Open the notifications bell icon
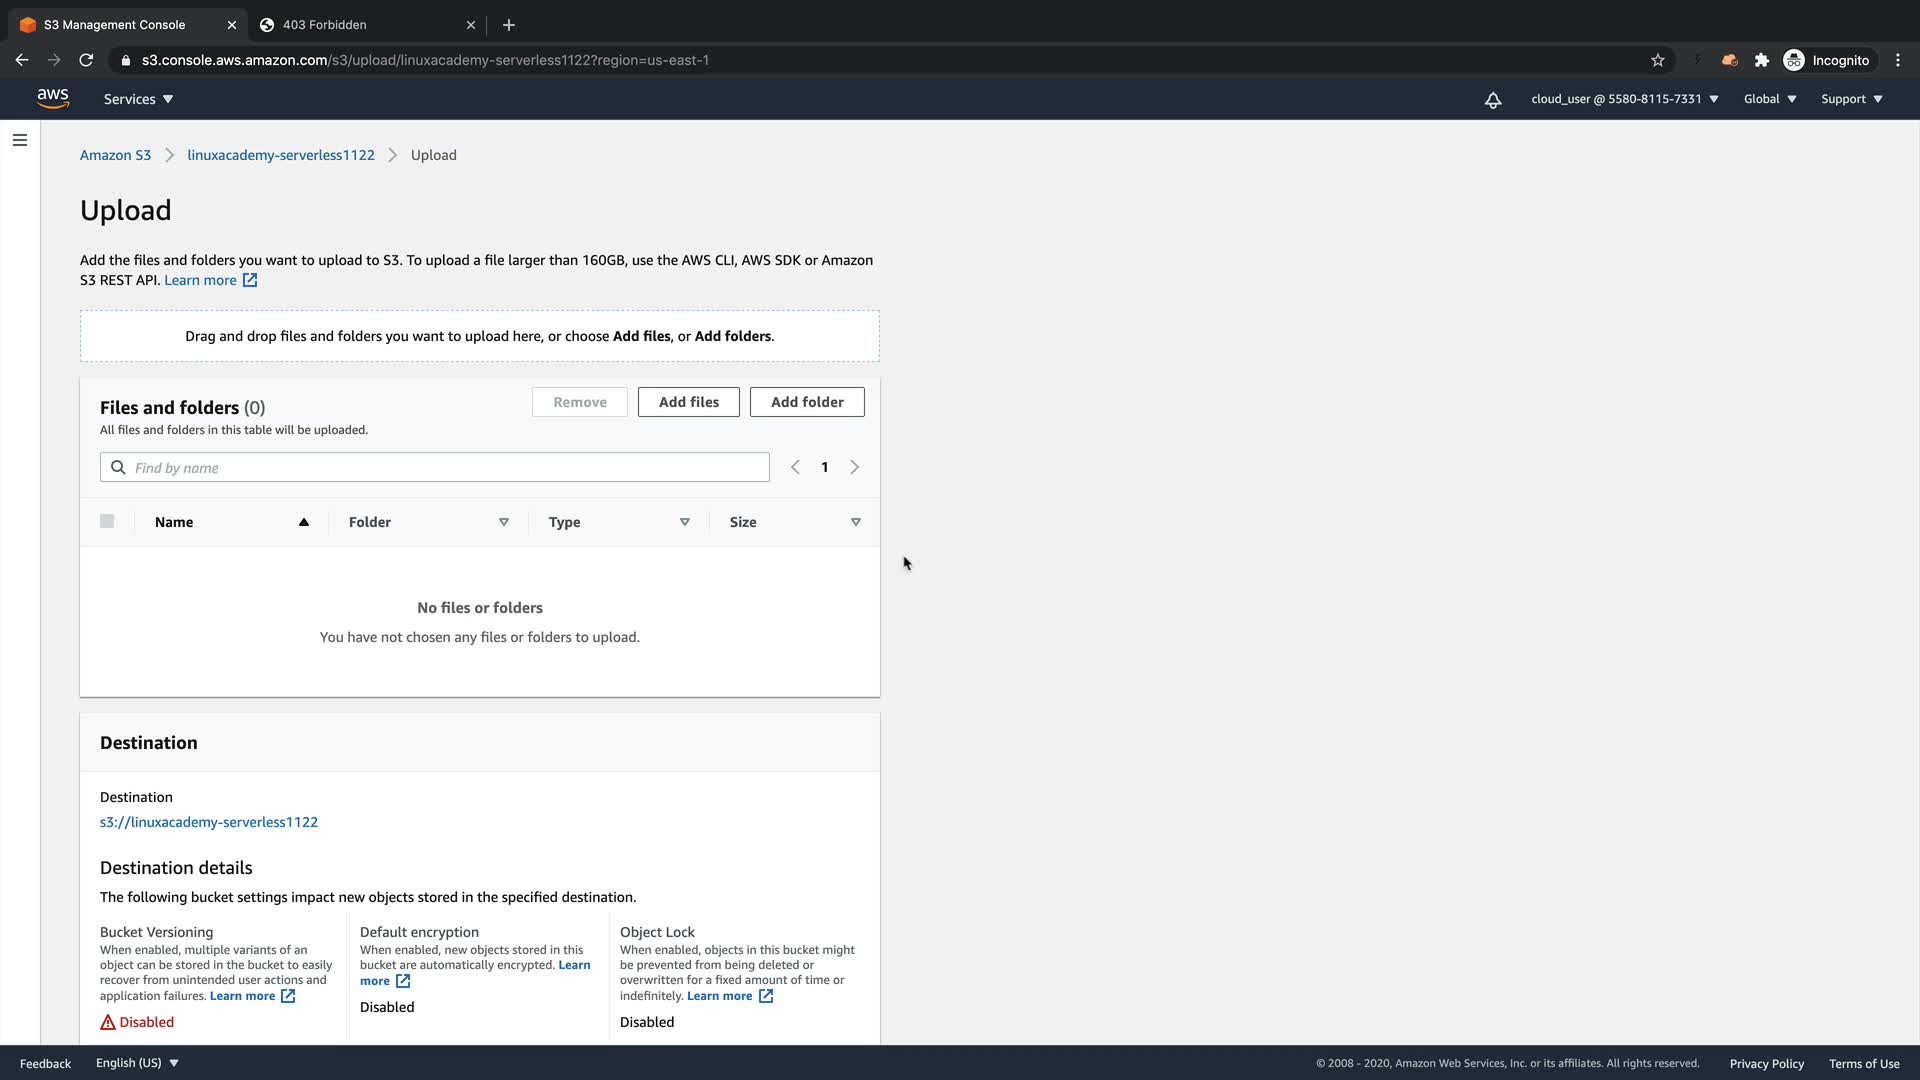Image resolution: width=1920 pixels, height=1080 pixels. coord(1492,100)
